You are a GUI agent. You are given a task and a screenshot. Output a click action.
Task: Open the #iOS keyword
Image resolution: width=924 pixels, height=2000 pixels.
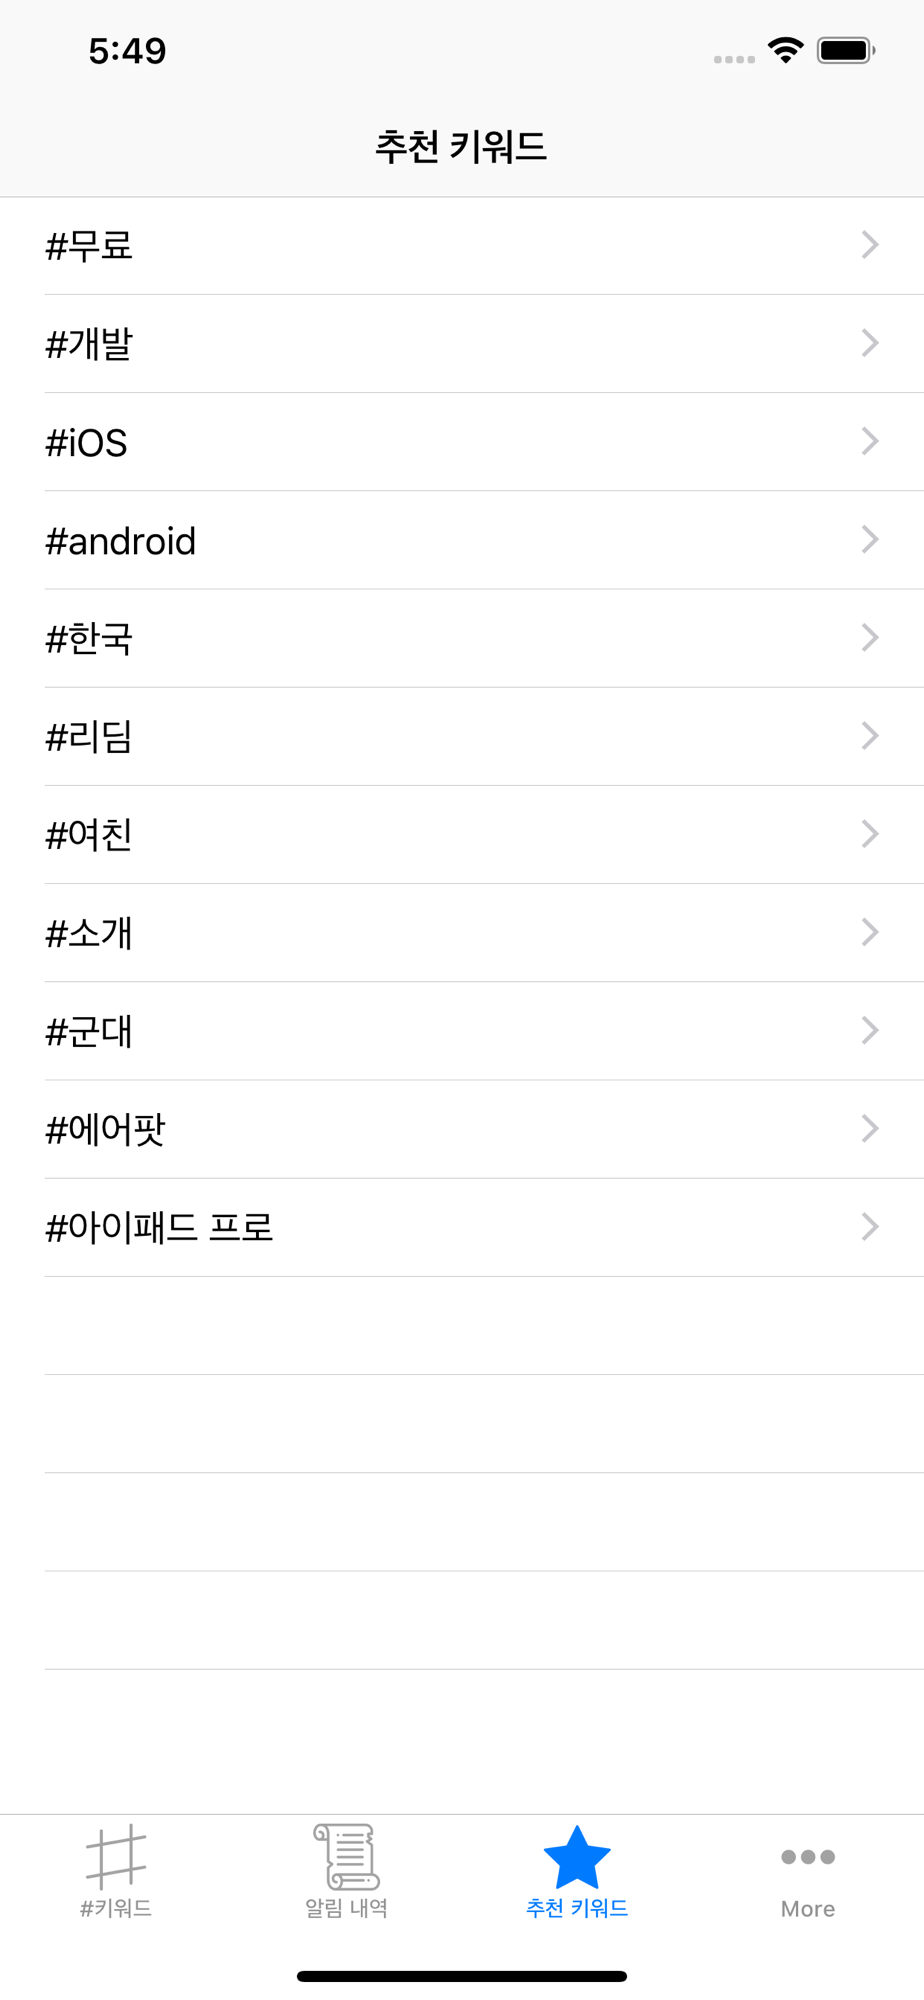tap(462, 442)
